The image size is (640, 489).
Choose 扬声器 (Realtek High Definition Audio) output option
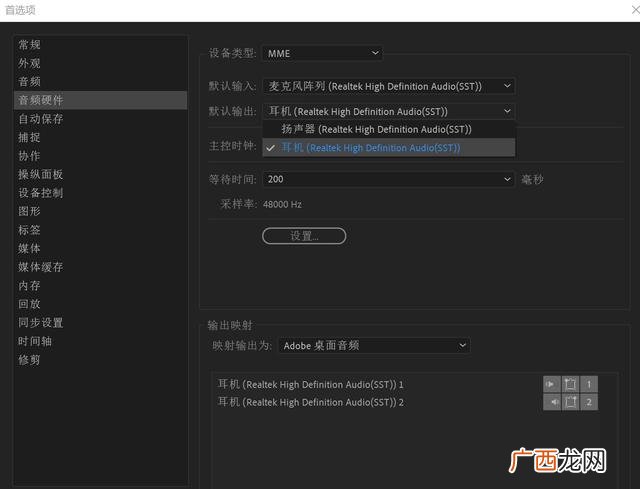389,129
